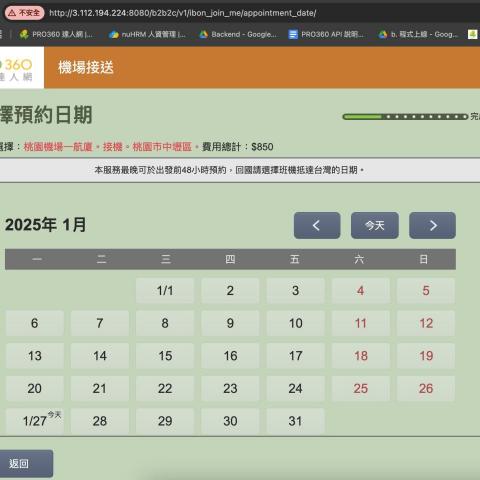Select January 22 on the calendar

click(165, 389)
